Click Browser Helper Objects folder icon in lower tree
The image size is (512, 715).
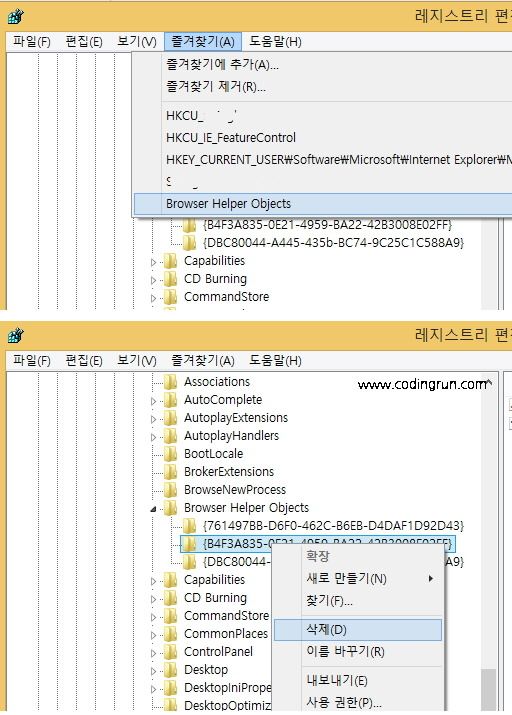171,508
